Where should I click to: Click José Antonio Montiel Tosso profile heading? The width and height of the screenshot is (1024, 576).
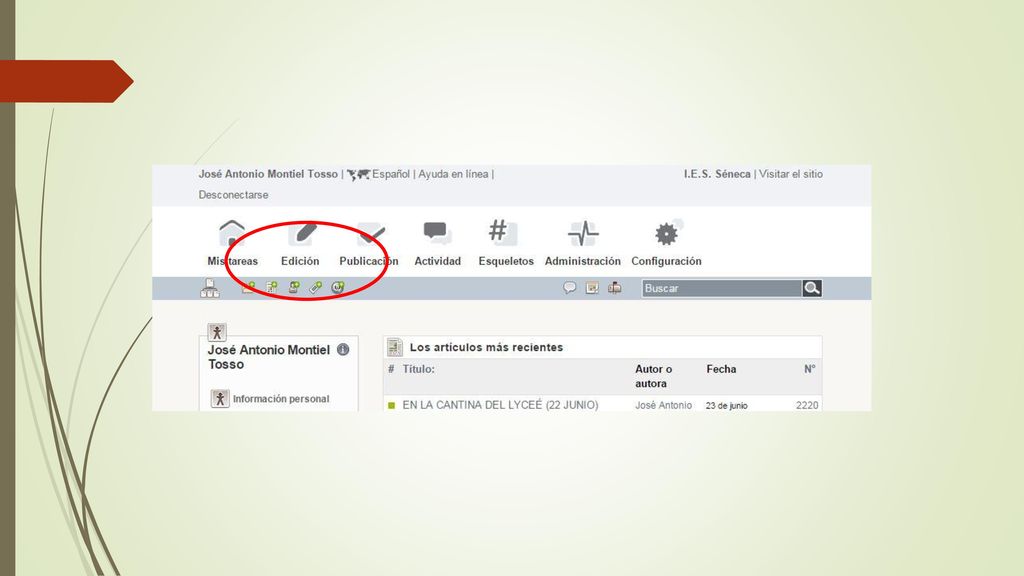click(x=269, y=357)
